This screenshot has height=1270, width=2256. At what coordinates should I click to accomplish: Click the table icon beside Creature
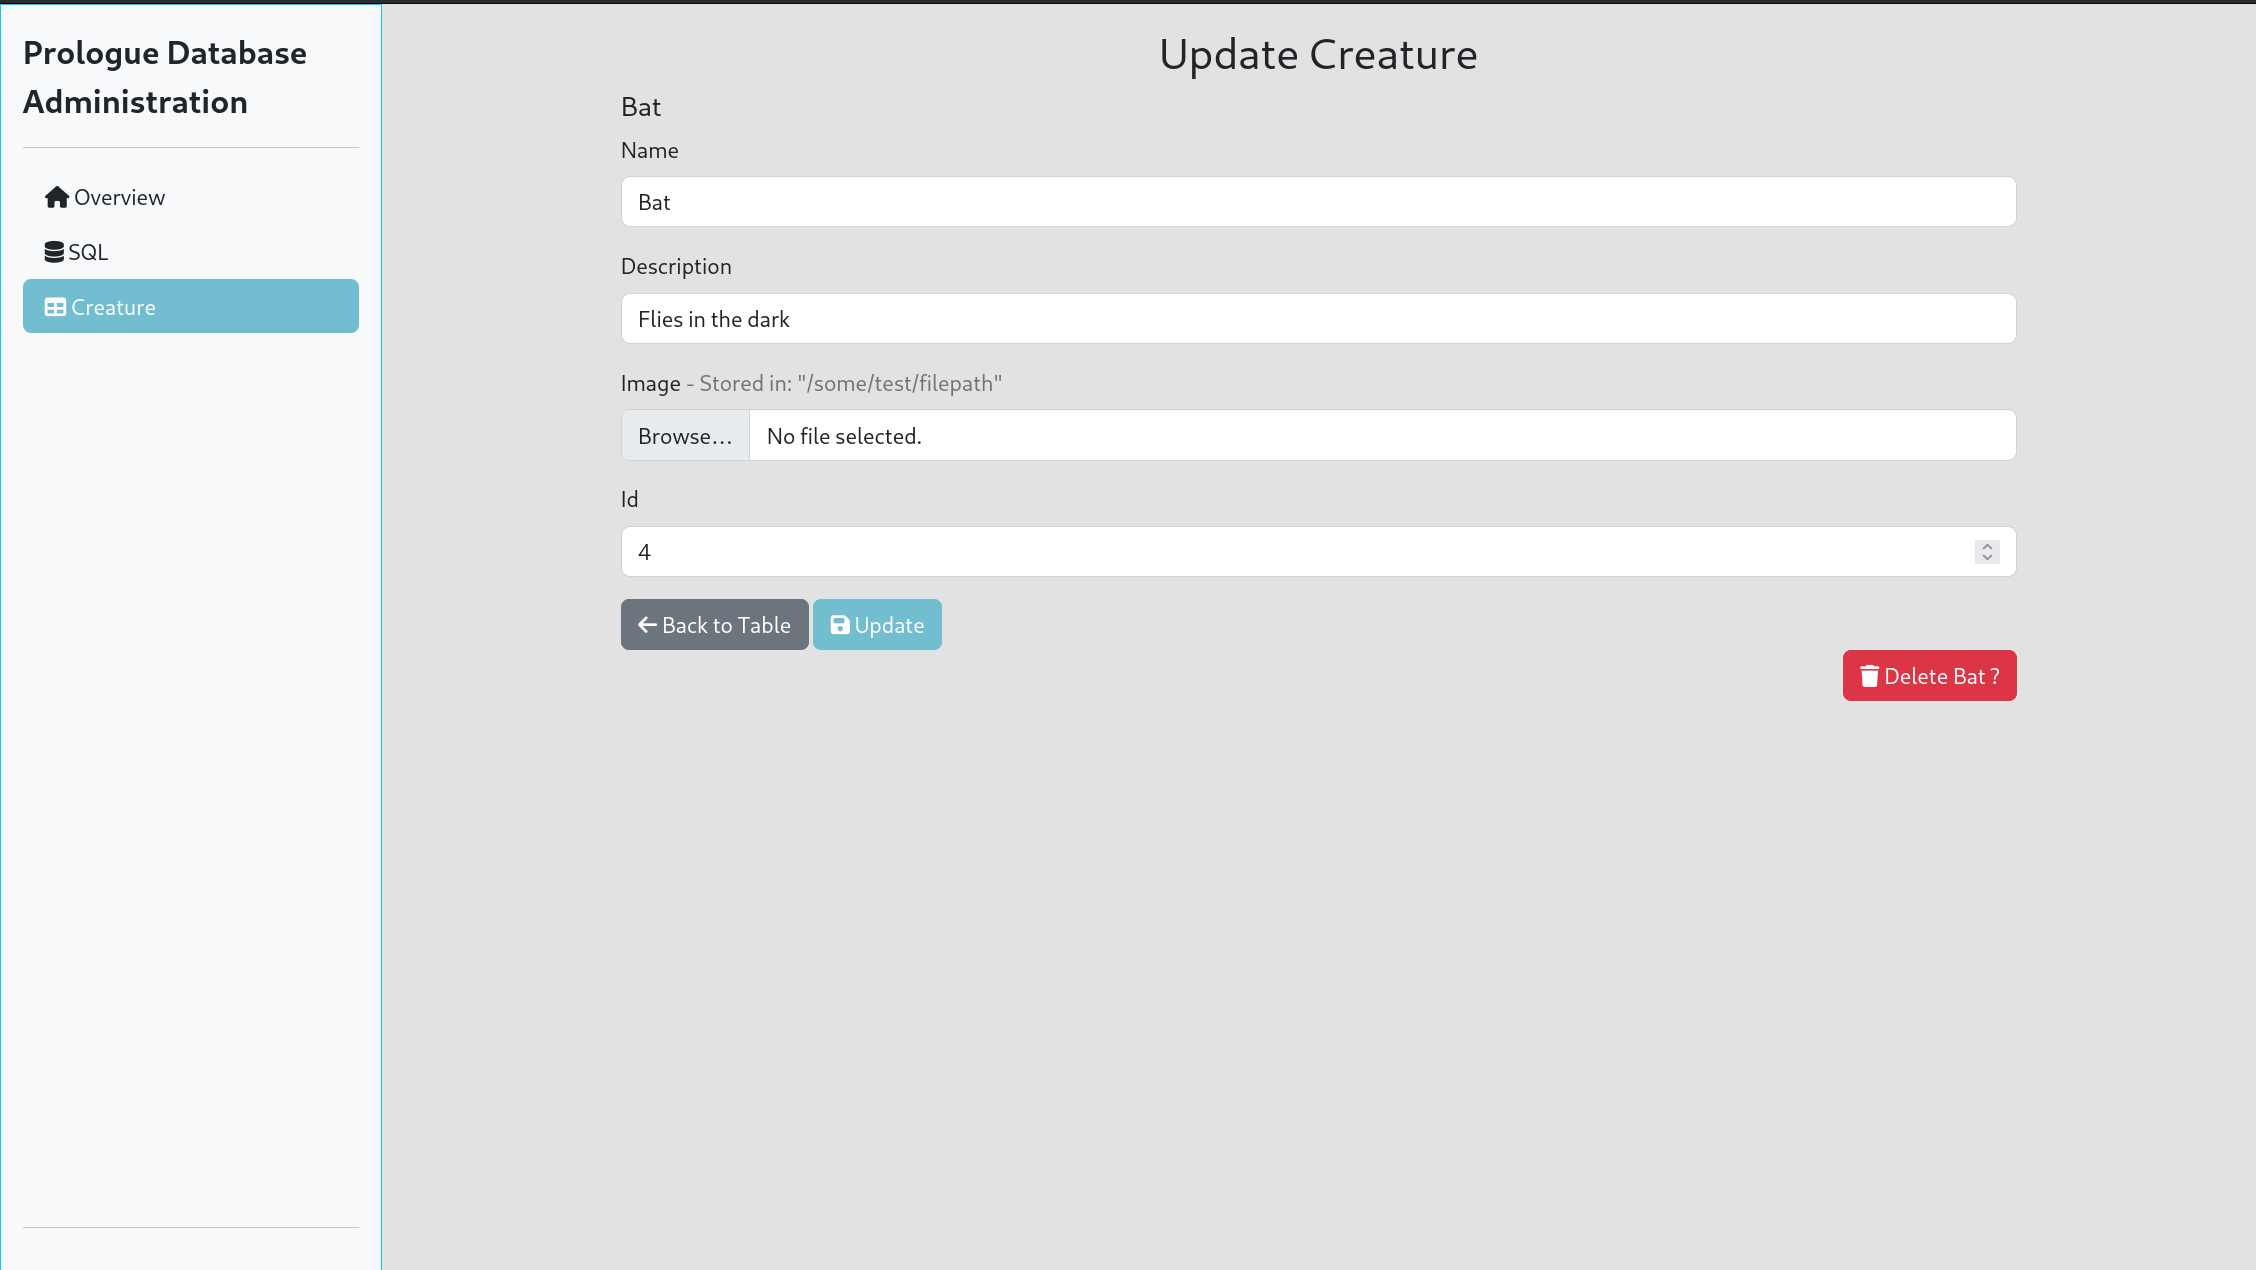[x=55, y=307]
